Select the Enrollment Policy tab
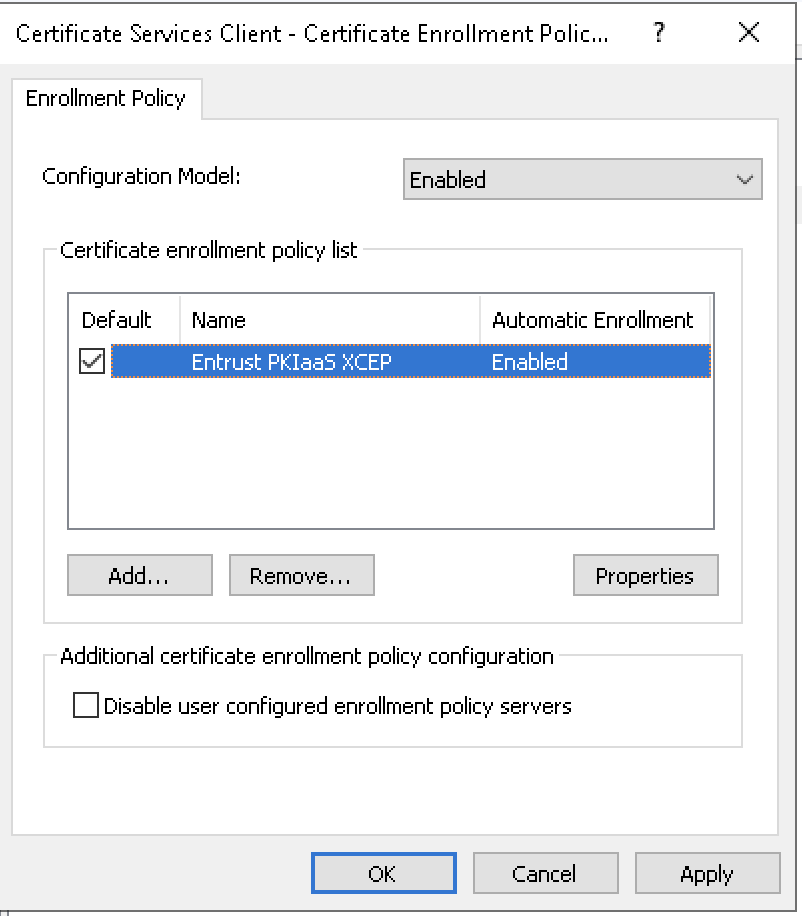This screenshot has width=802, height=916. point(106,98)
